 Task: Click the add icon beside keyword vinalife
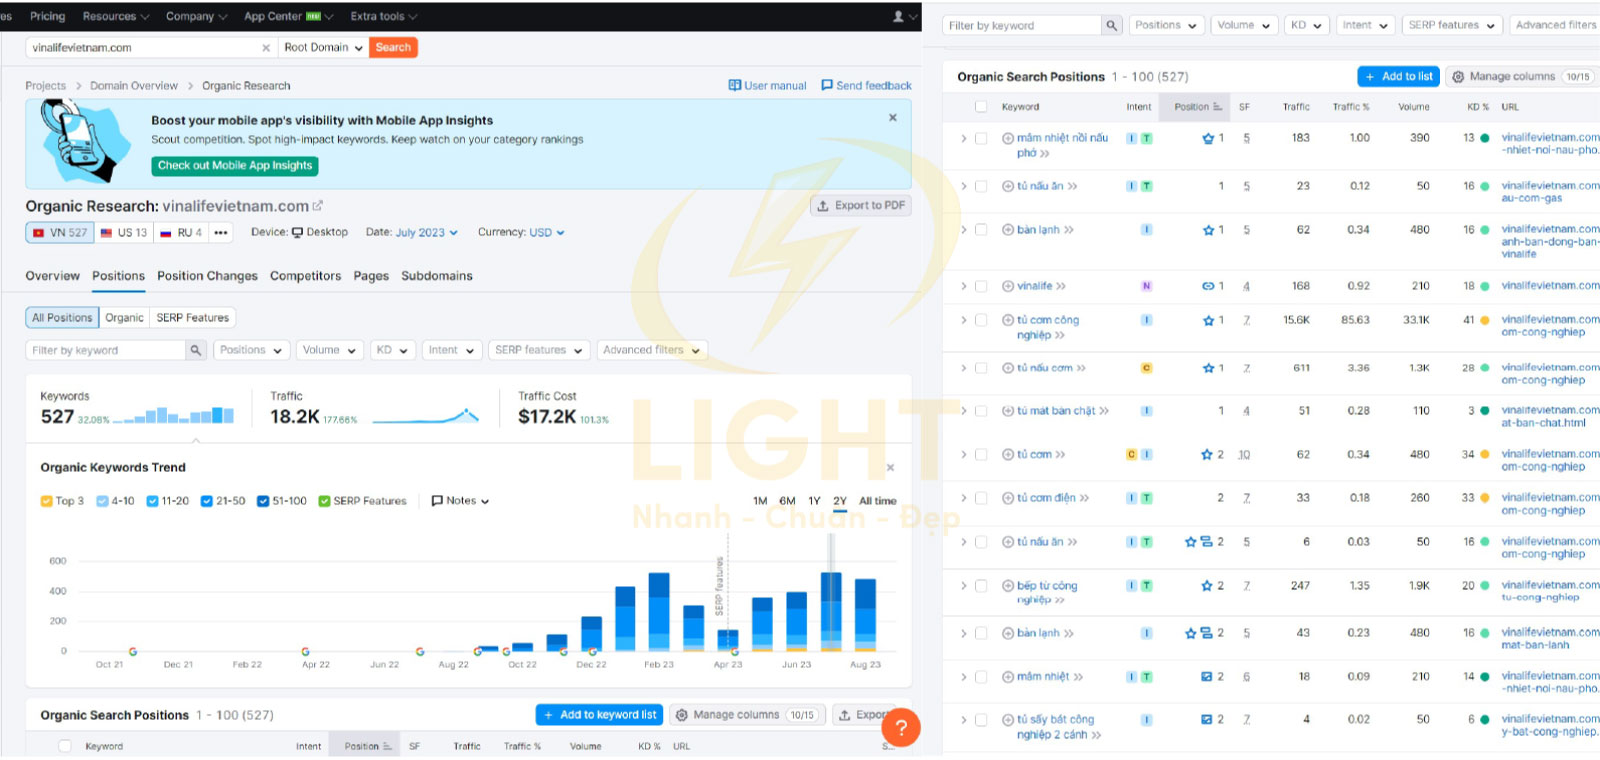pyautogui.click(x=1008, y=286)
